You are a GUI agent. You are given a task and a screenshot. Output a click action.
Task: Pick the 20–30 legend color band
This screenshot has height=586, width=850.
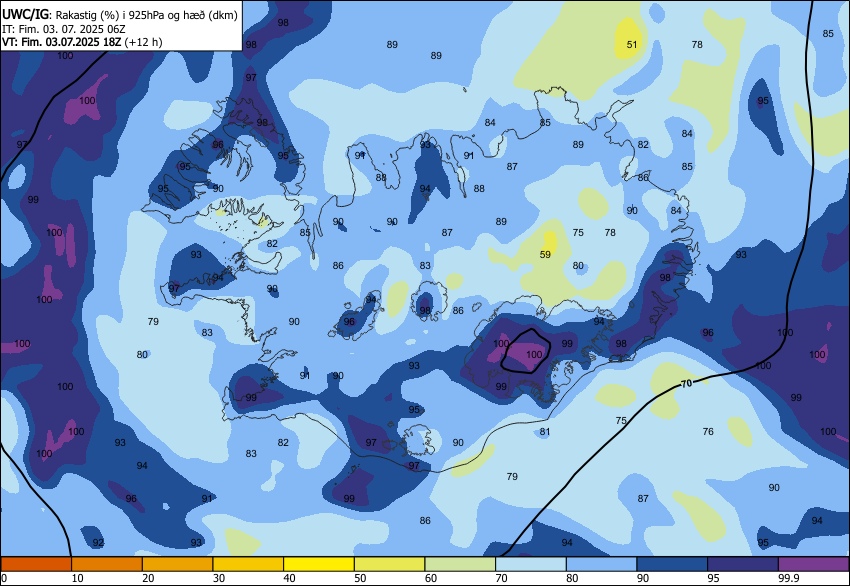point(177,564)
